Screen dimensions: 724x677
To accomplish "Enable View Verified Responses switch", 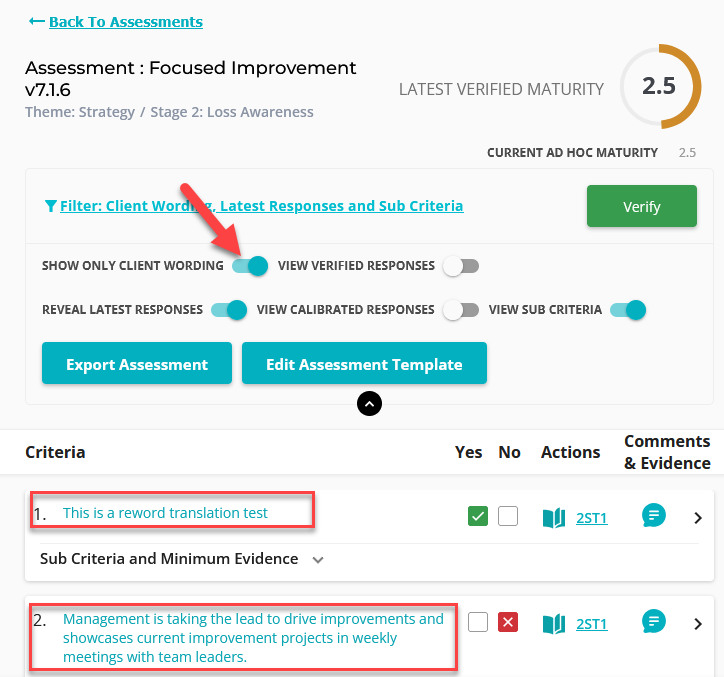I will pyautogui.click(x=461, y=266).
